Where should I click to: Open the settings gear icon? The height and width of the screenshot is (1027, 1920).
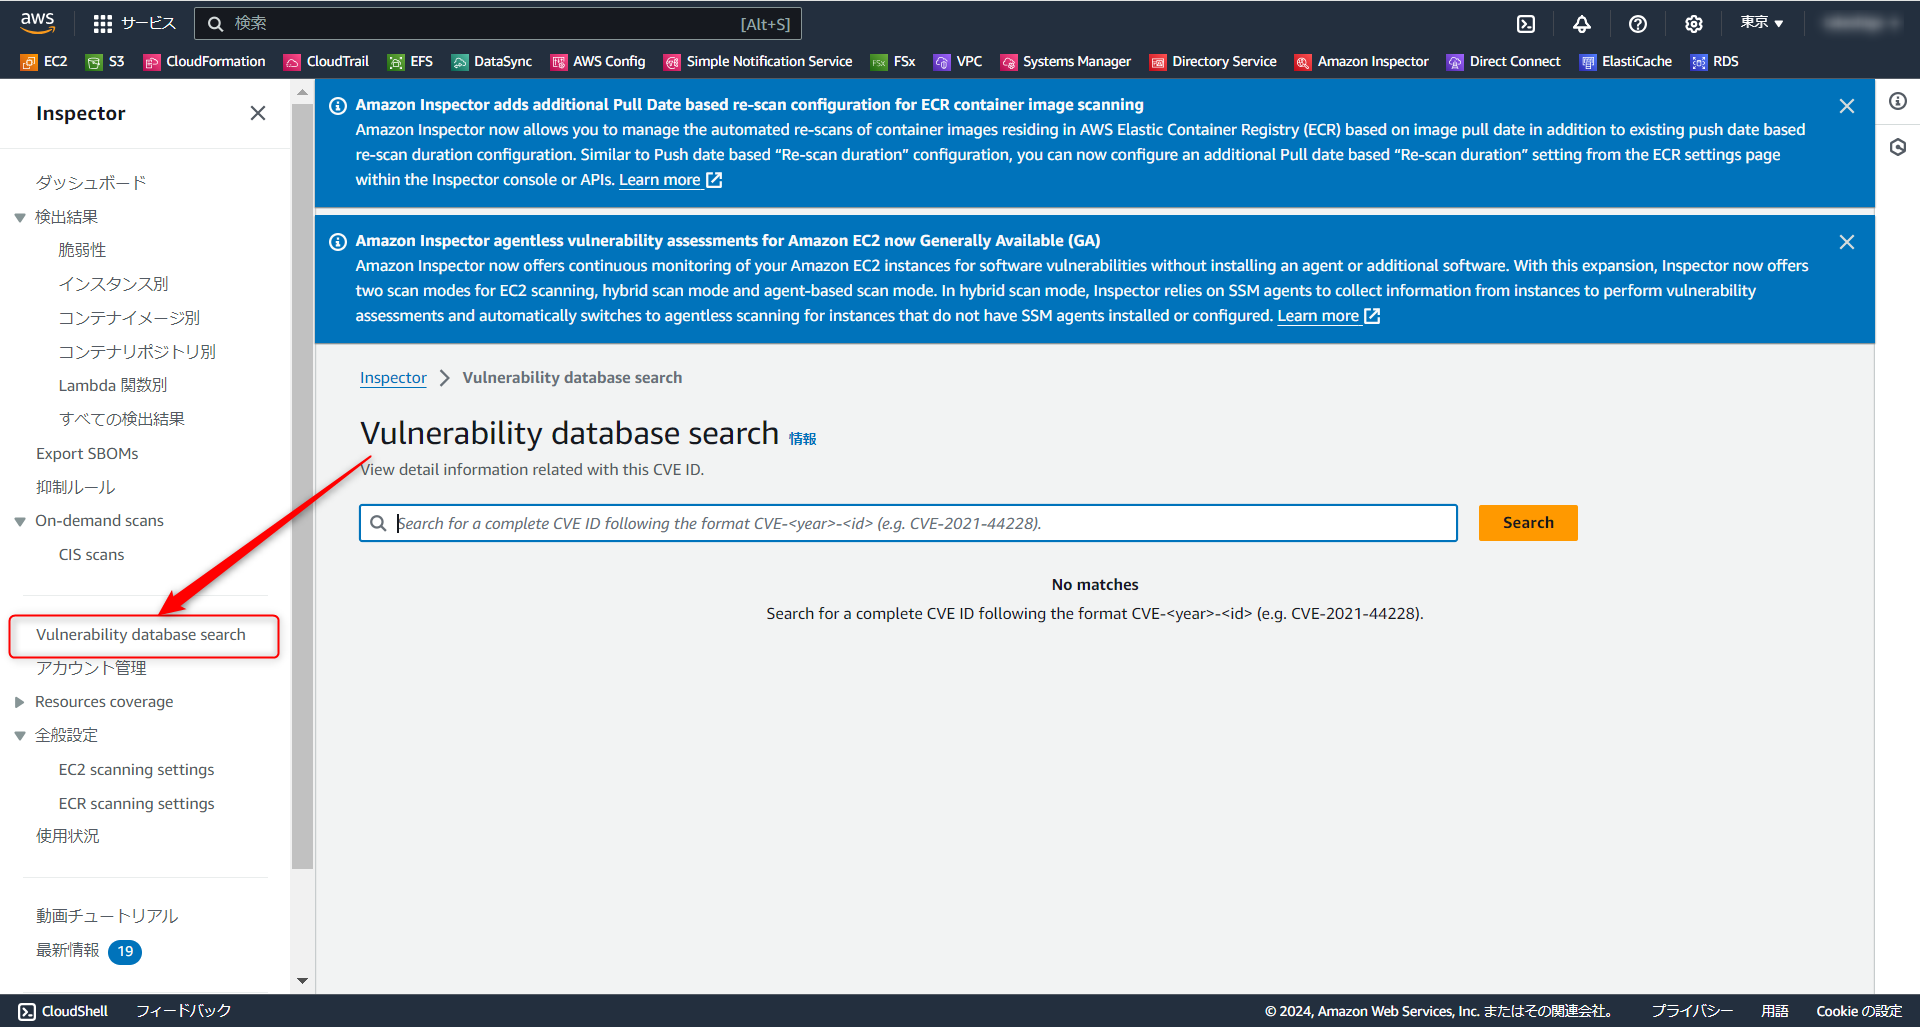point(1694,24)
